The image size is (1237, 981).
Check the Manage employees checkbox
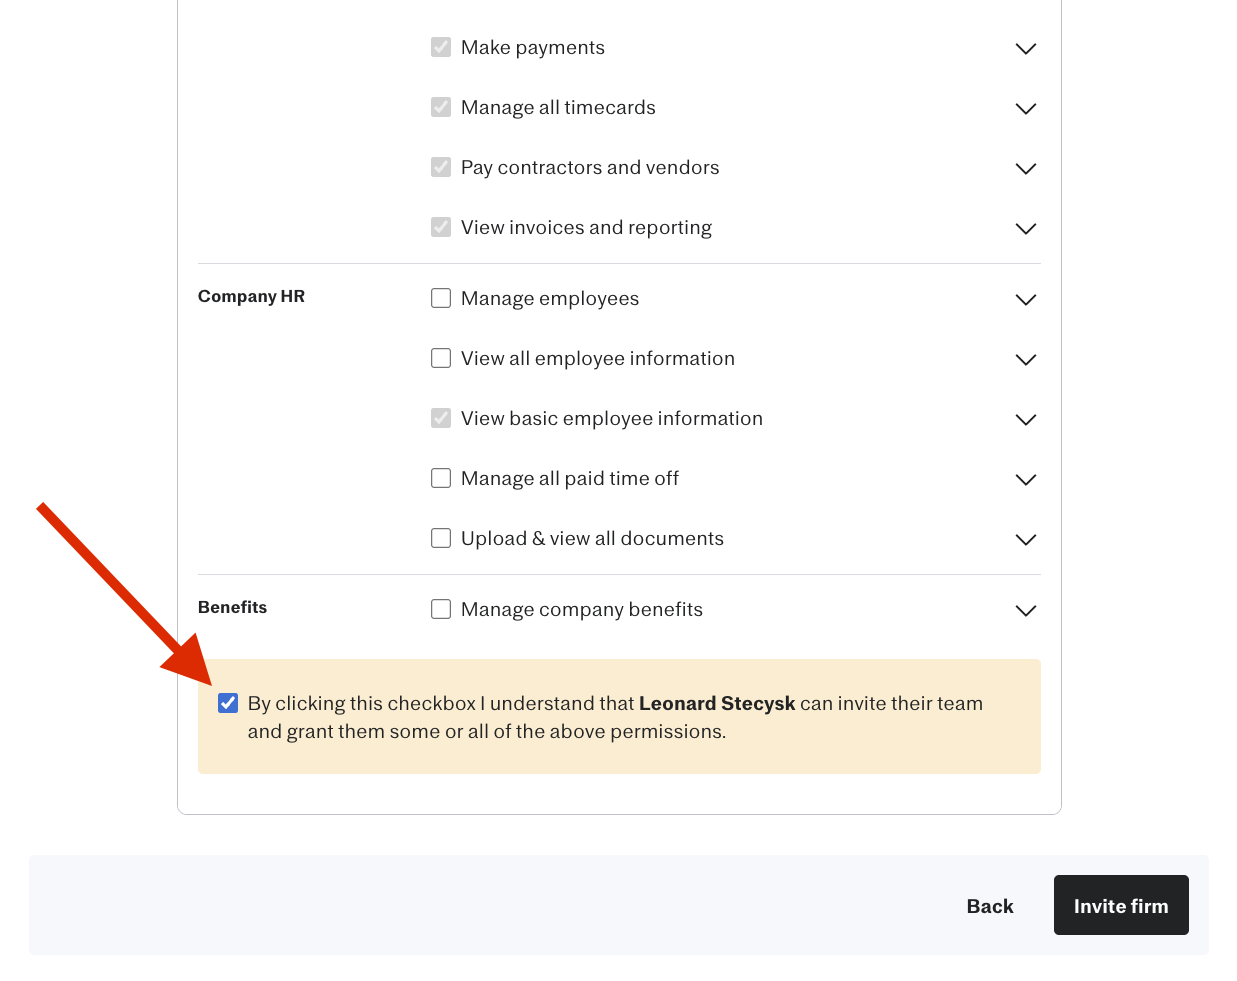point(441,298)
